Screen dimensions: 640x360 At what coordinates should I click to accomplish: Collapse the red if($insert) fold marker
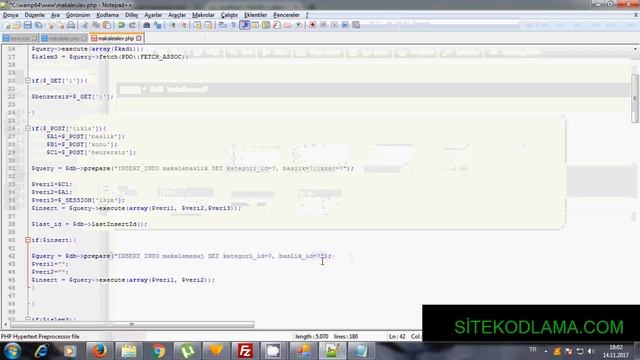point(27,240)
